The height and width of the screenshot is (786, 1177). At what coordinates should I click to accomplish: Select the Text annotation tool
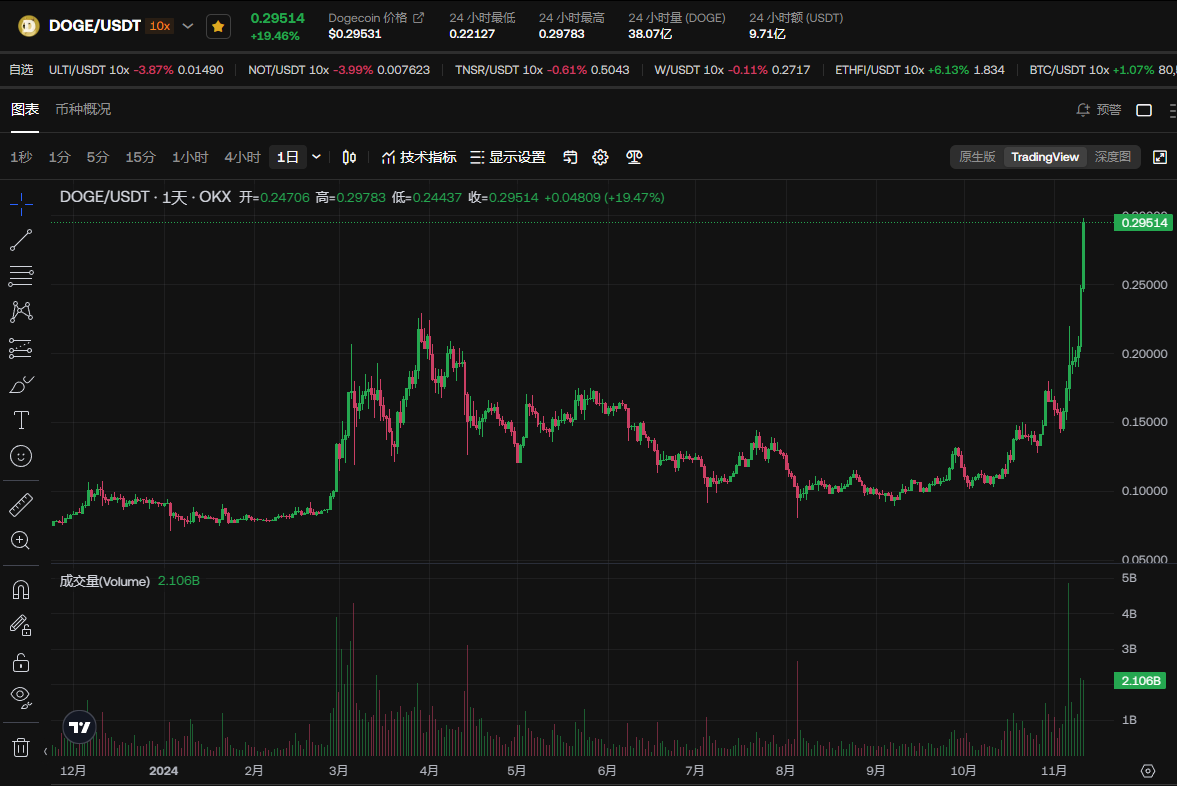pos(21,419)
